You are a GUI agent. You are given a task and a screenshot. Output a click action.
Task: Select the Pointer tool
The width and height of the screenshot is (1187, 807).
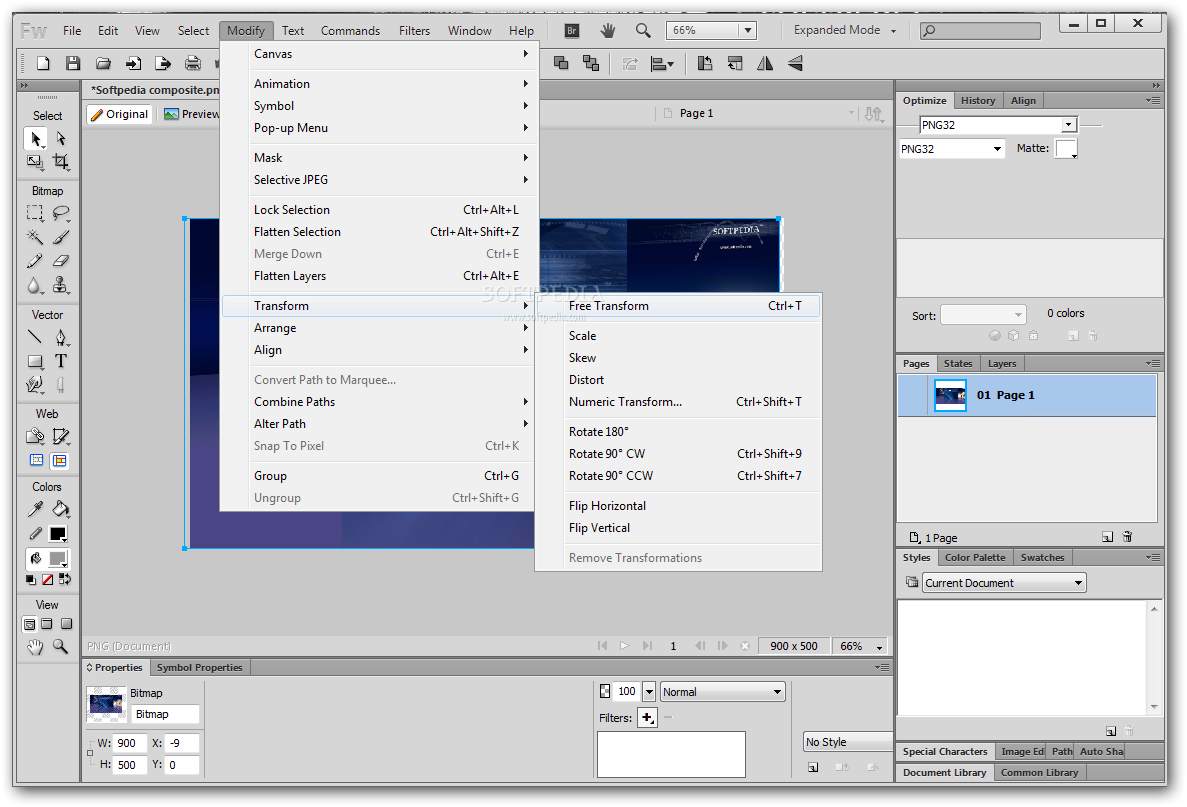[x=36, y=139]
